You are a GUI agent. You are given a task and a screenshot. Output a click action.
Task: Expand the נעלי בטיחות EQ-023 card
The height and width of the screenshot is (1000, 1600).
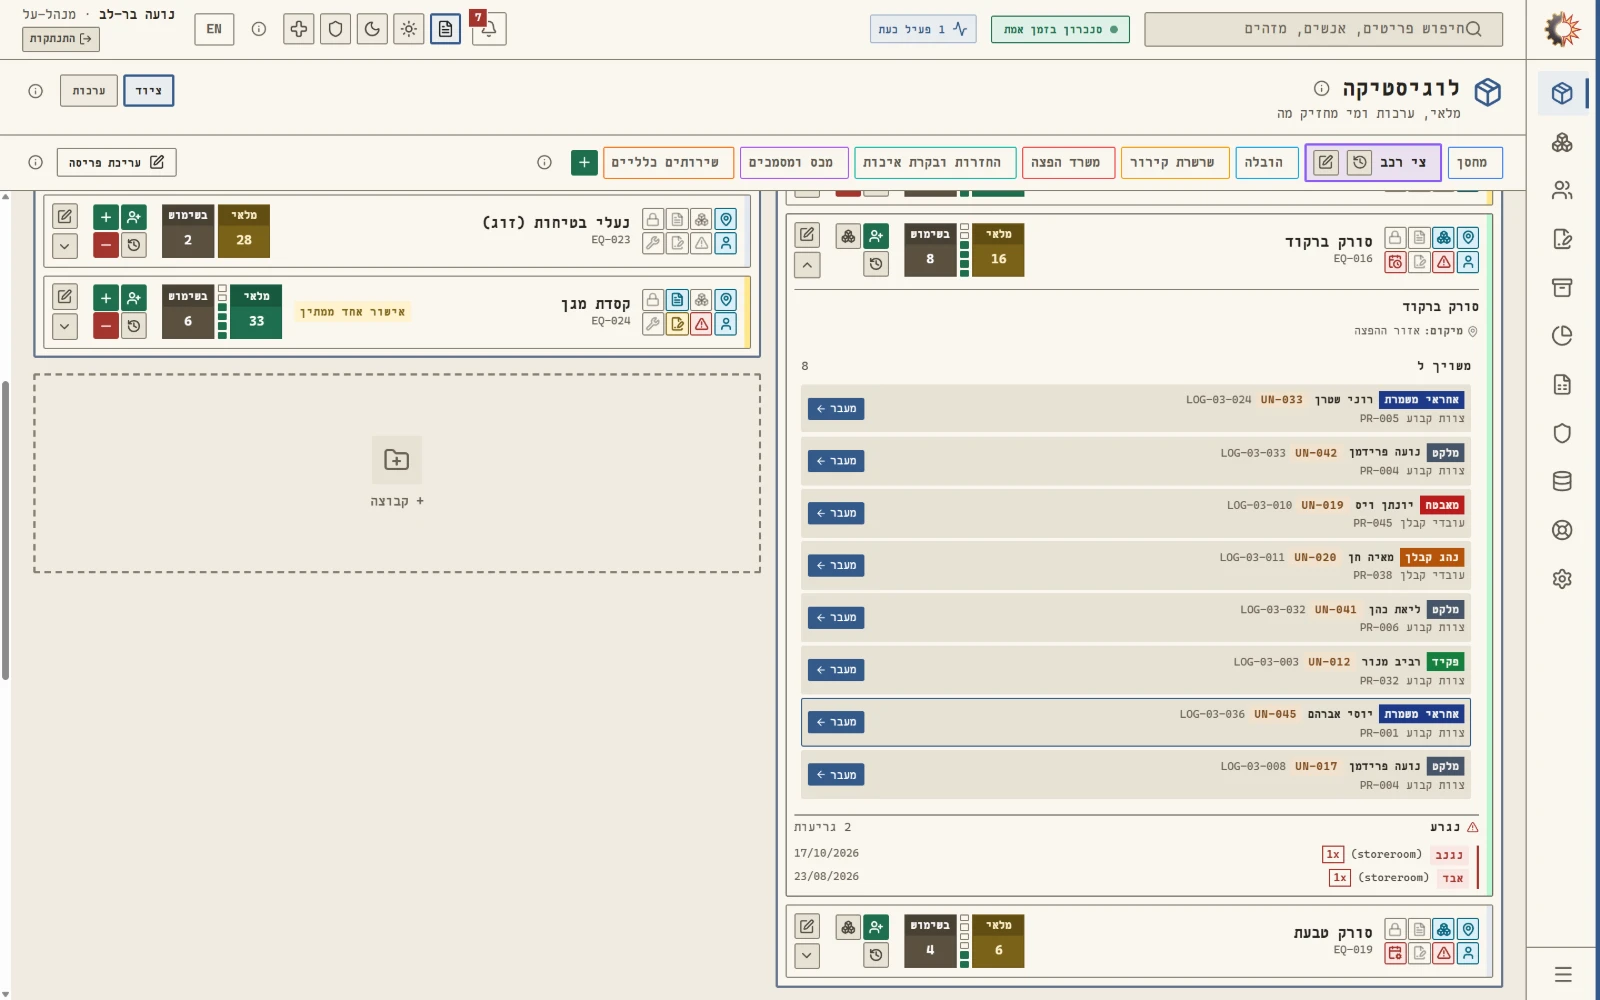(65, 245)
